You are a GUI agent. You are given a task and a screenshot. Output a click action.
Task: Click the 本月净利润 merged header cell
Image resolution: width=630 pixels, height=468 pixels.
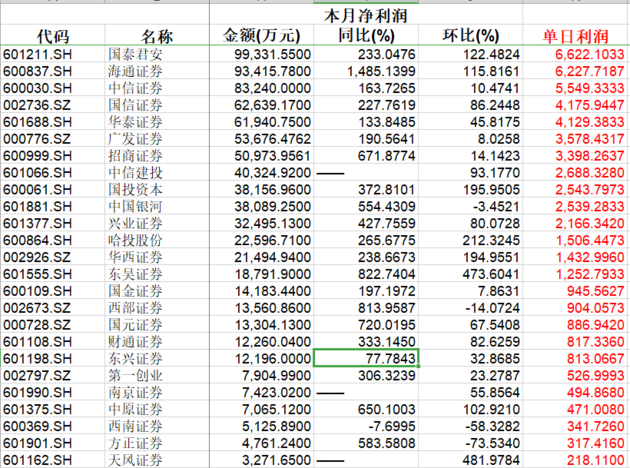[366, 15]
